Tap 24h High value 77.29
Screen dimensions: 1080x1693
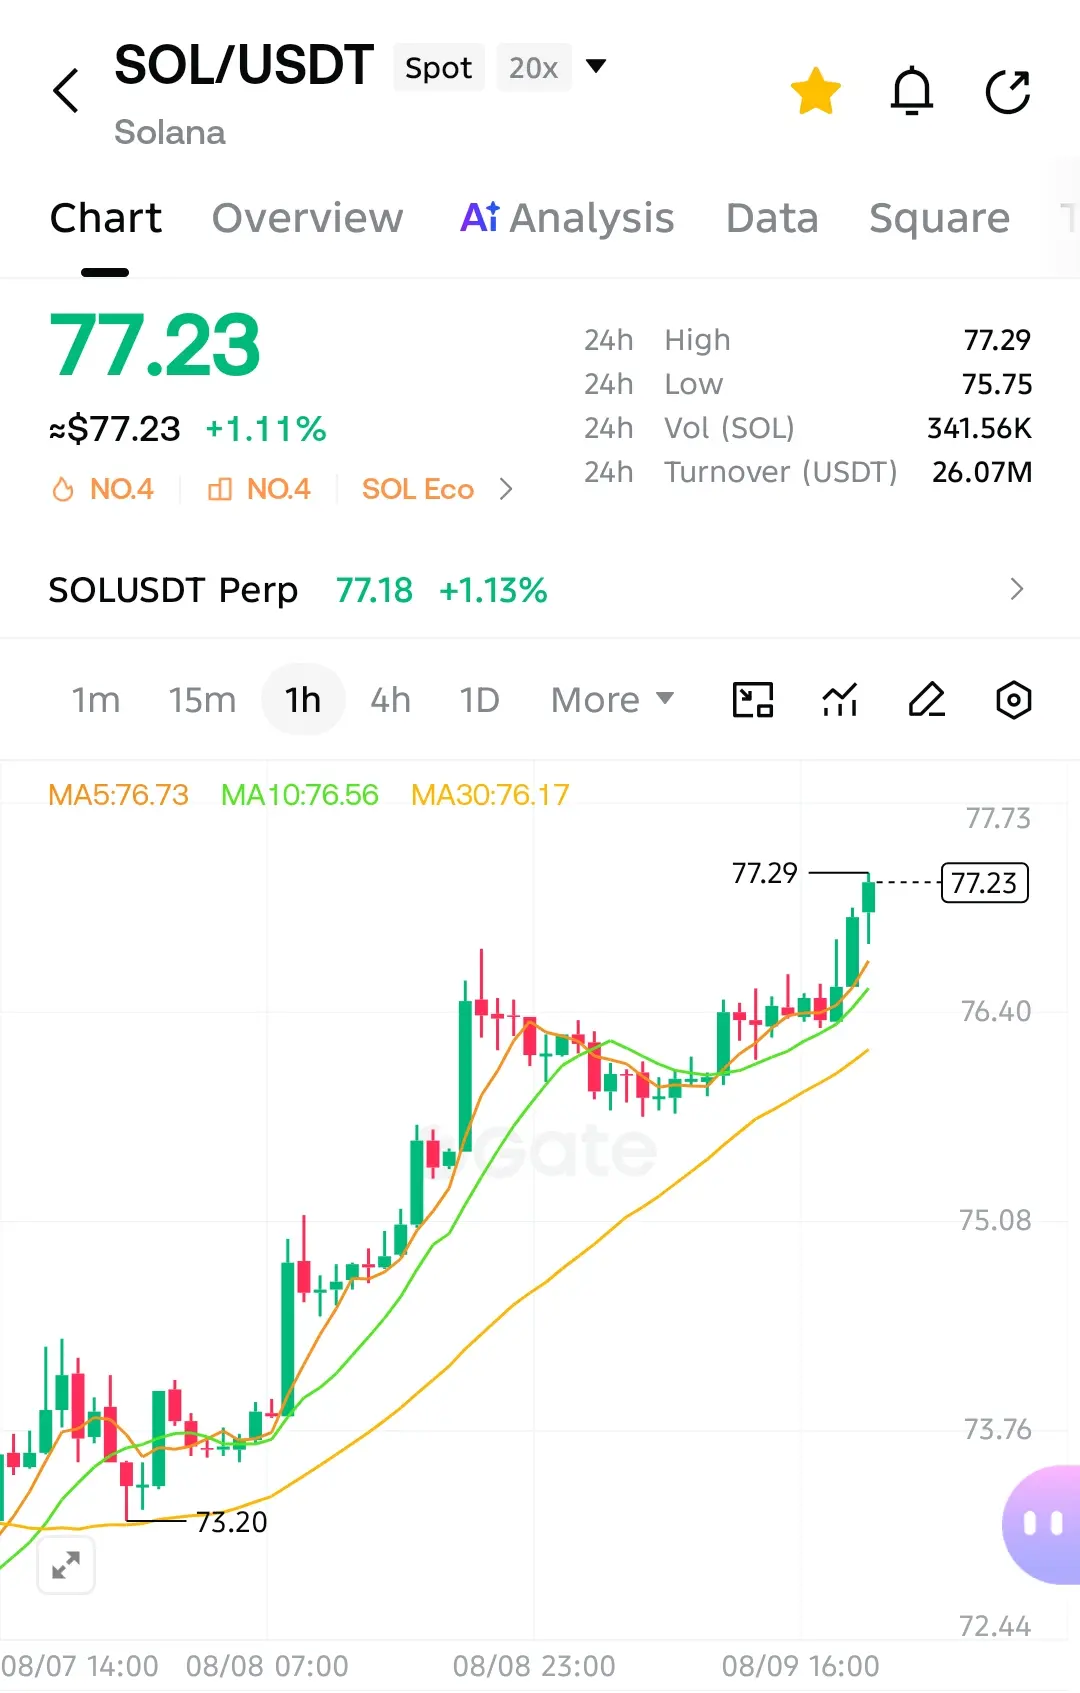tap(997, 340)
